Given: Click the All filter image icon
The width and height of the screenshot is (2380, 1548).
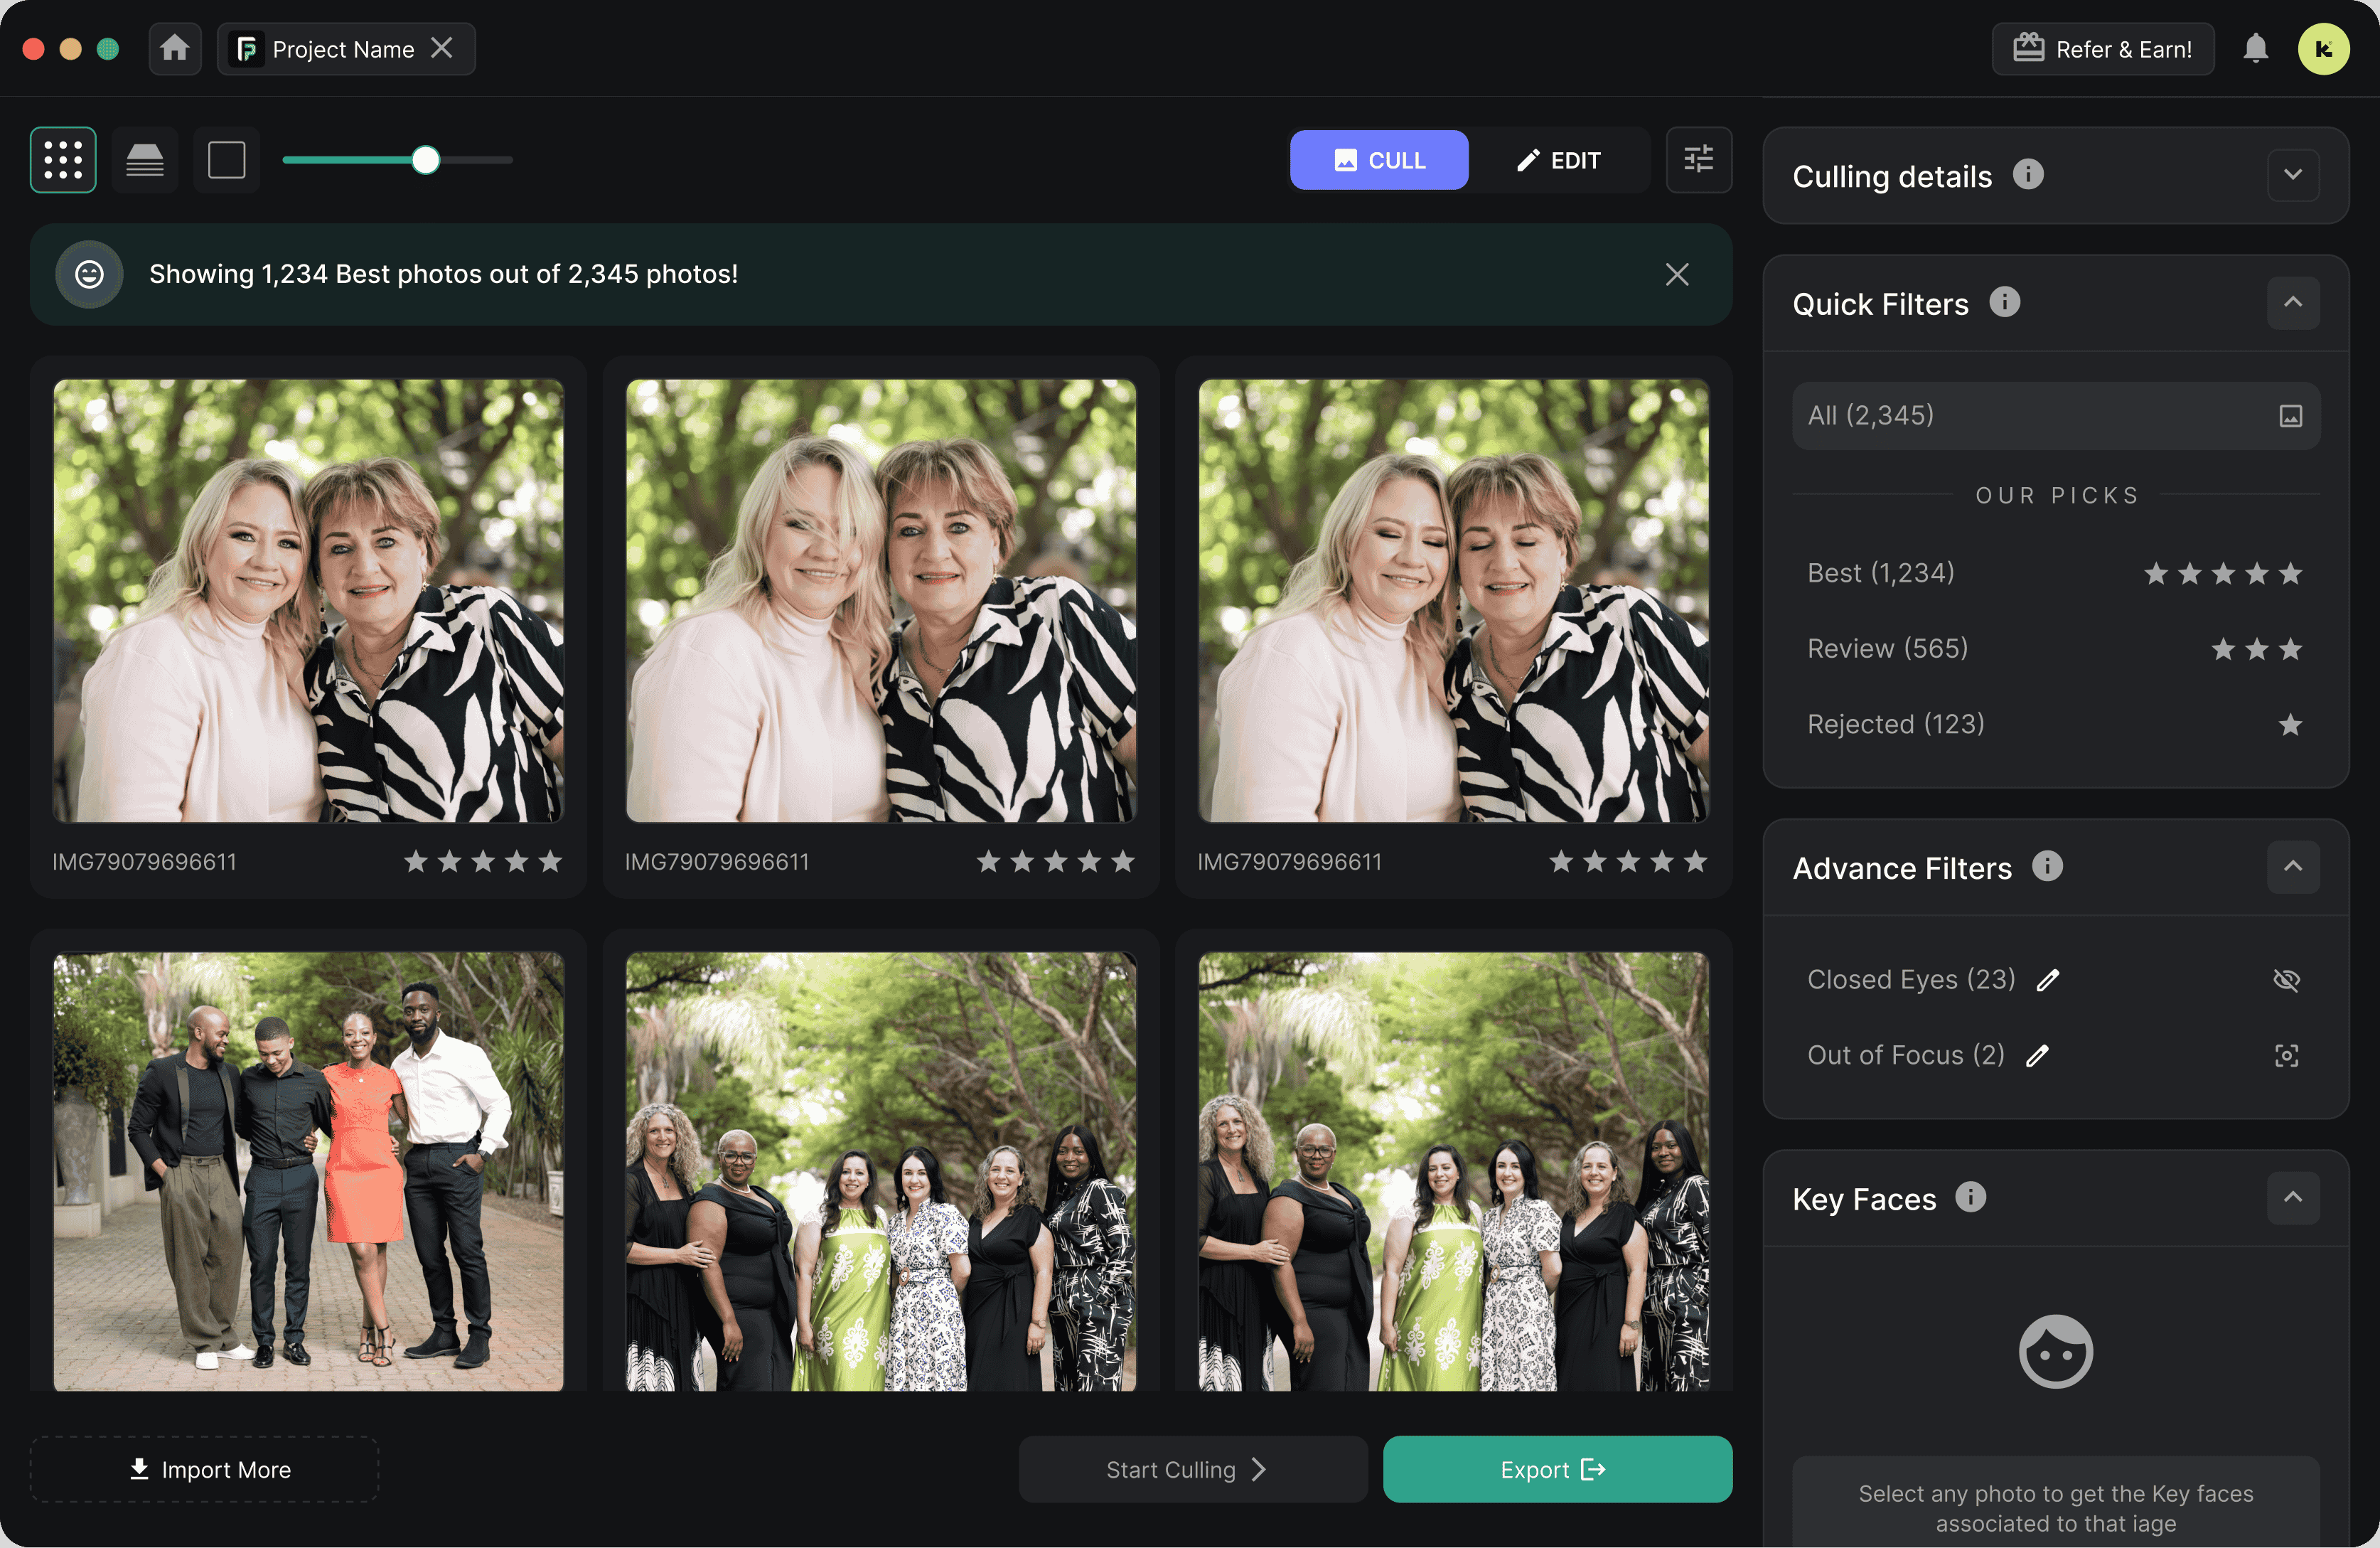Looking at the screenshot, I should pos(2291,415).
